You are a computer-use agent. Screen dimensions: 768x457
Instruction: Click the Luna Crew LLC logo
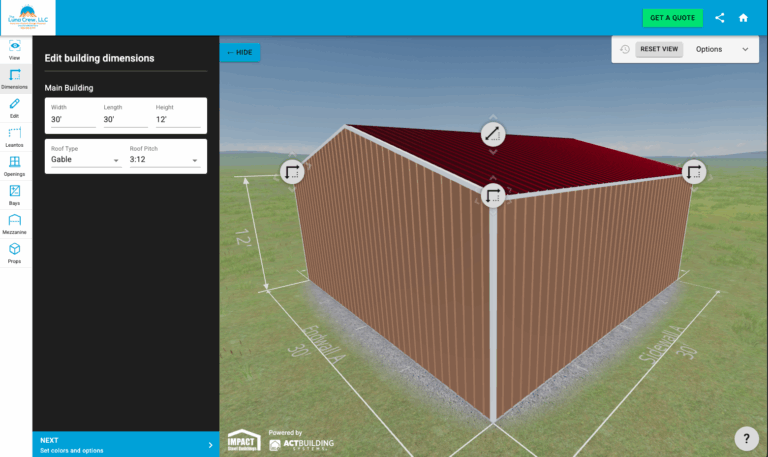28,18
